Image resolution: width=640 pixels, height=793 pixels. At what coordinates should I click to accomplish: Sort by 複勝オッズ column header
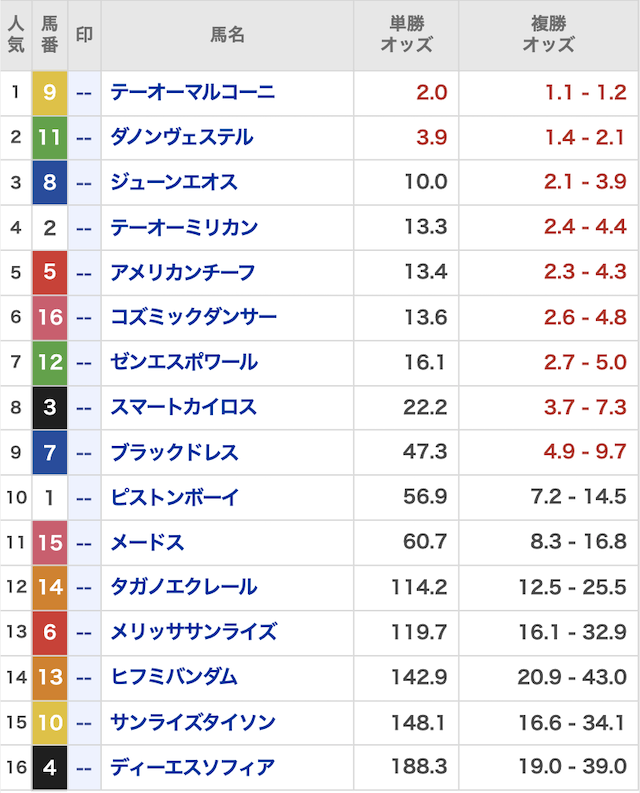tap(549, 35)
